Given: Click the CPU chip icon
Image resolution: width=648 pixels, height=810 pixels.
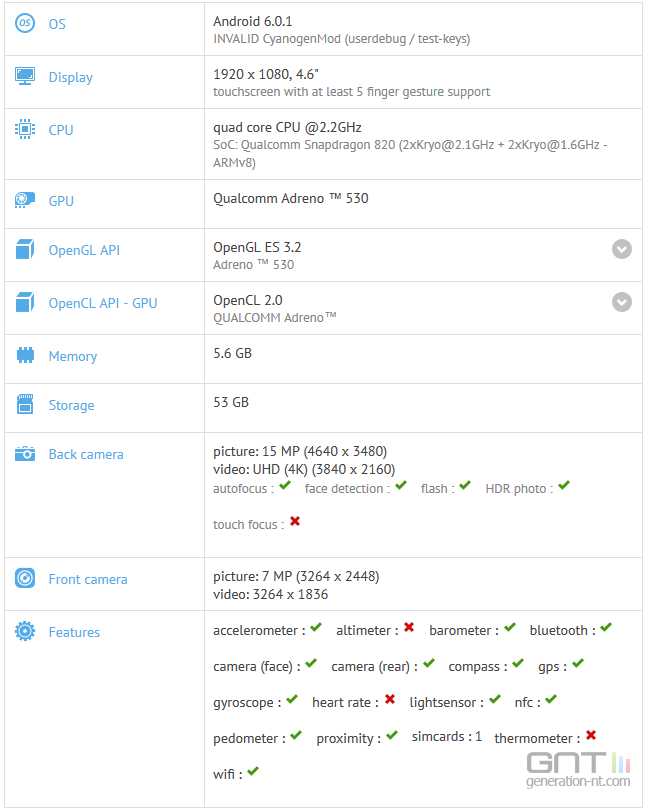Looking at the screenshot, I should [x=25, y=129].
